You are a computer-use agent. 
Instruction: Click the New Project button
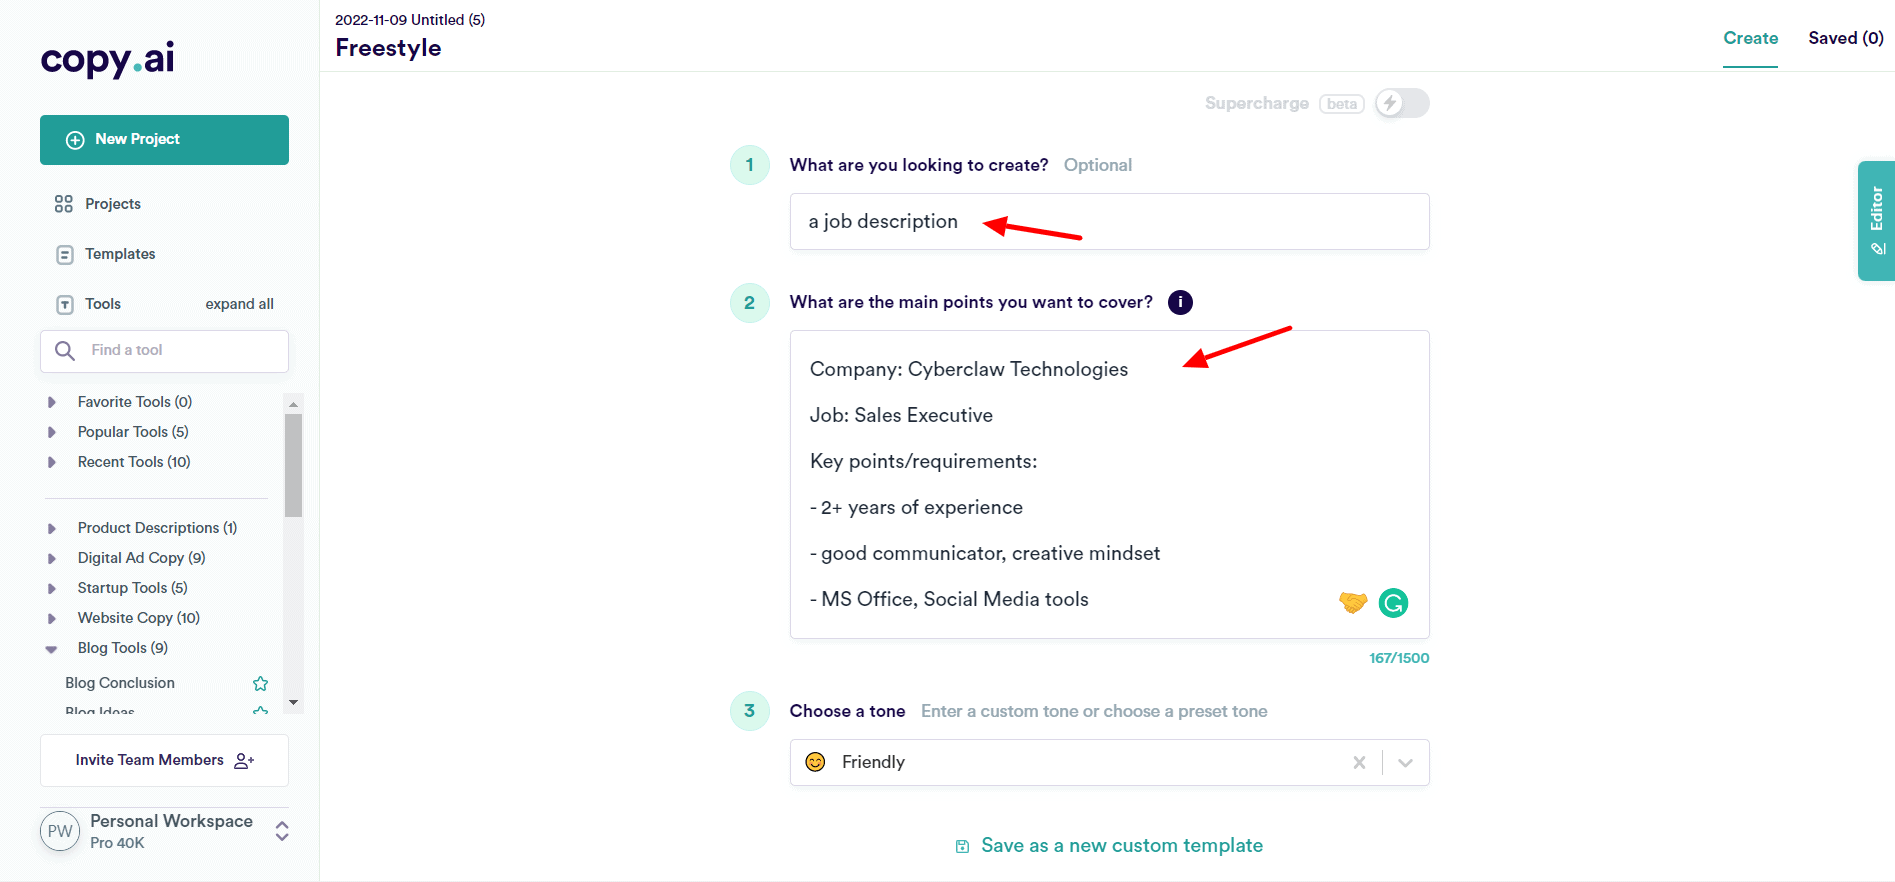pos(164,140)
